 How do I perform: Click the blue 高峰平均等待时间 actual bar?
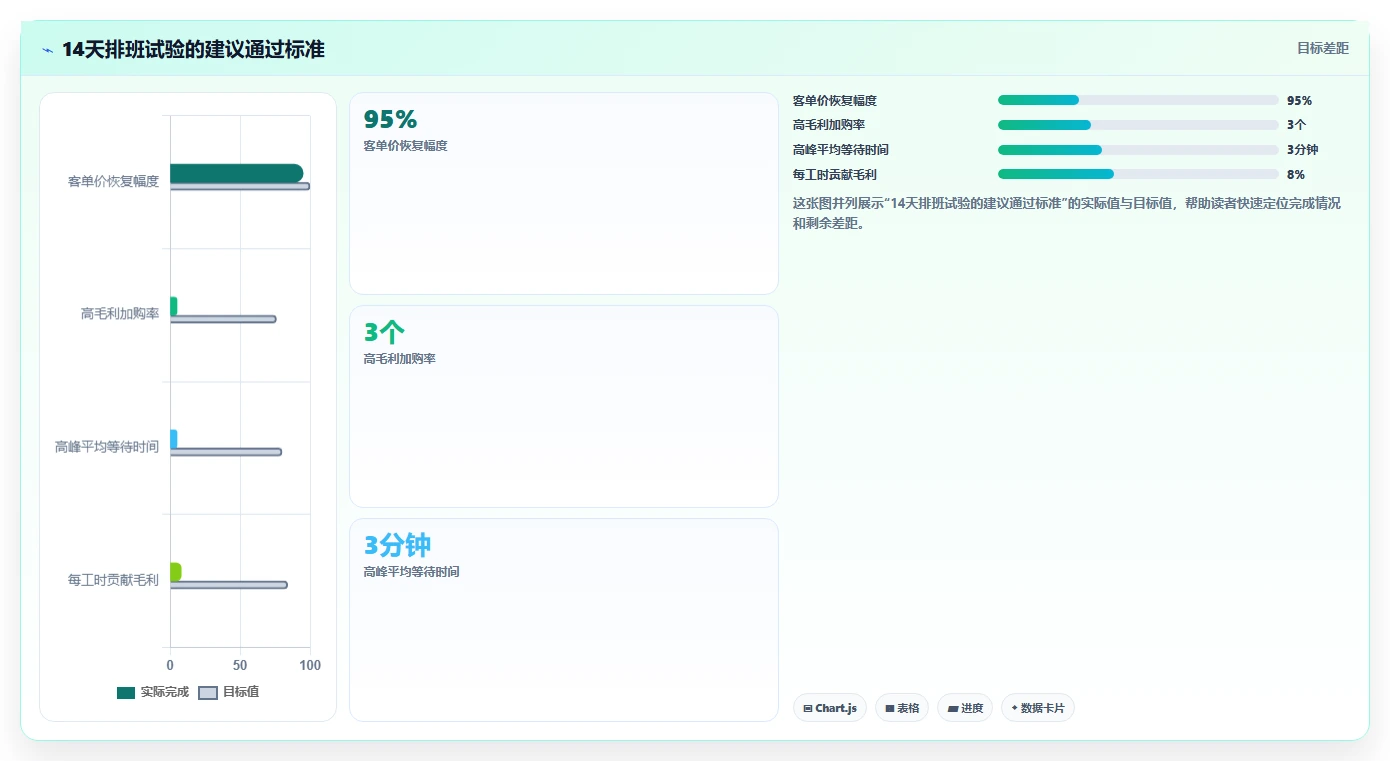pos(174,439)
